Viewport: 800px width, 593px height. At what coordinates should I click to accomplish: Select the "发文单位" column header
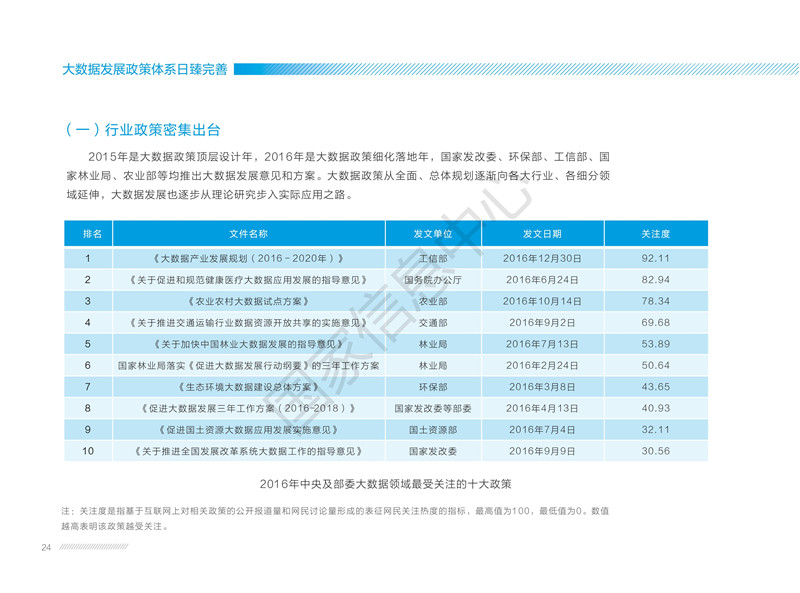point(433,234)
